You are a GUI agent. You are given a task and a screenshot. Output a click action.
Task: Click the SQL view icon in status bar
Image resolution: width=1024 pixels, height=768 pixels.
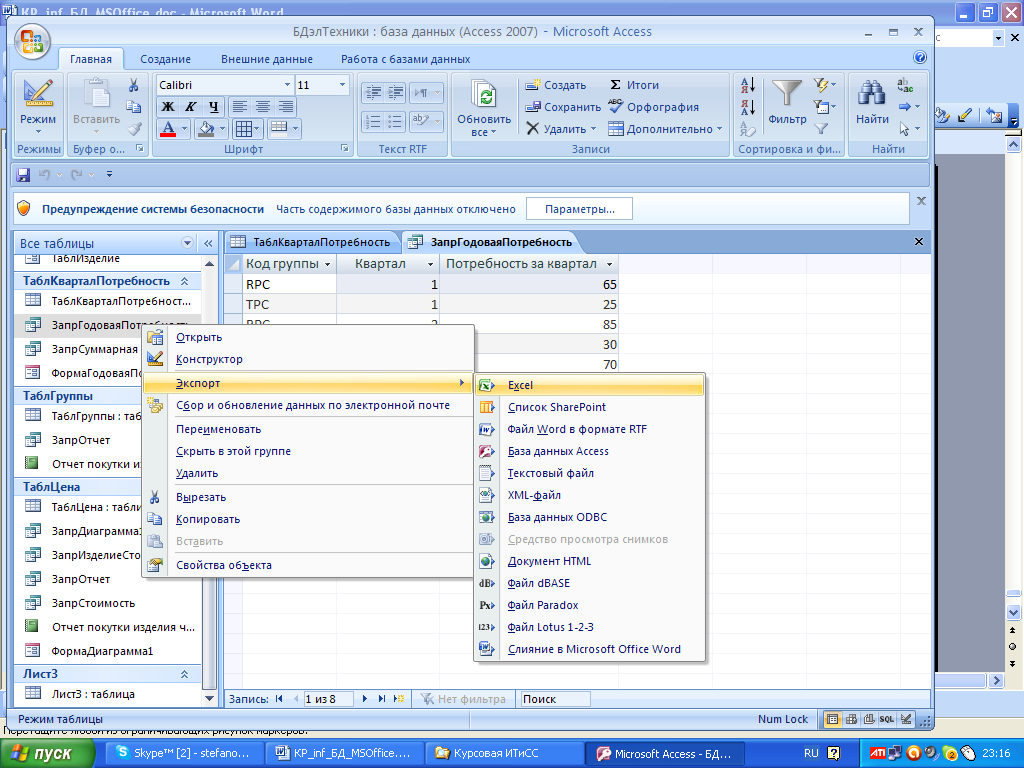887,719
